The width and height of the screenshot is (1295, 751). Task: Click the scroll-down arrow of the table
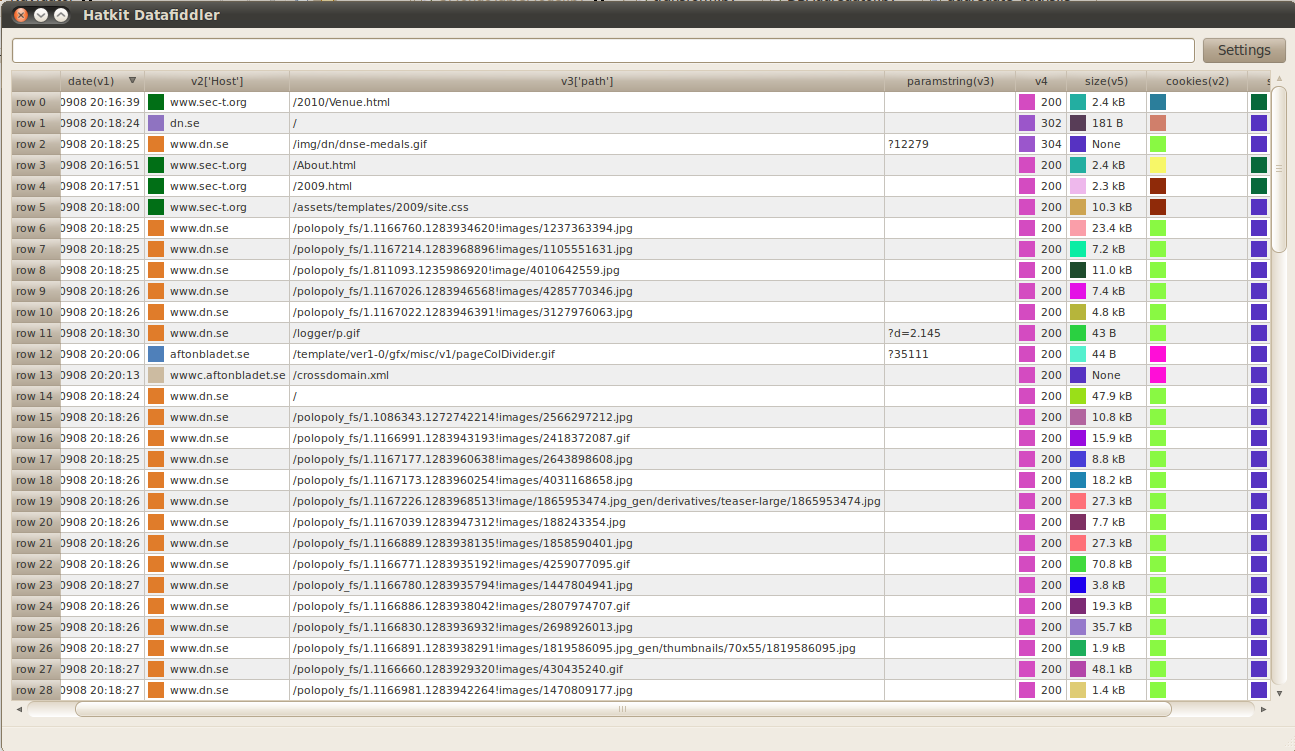click(1279, 693)
